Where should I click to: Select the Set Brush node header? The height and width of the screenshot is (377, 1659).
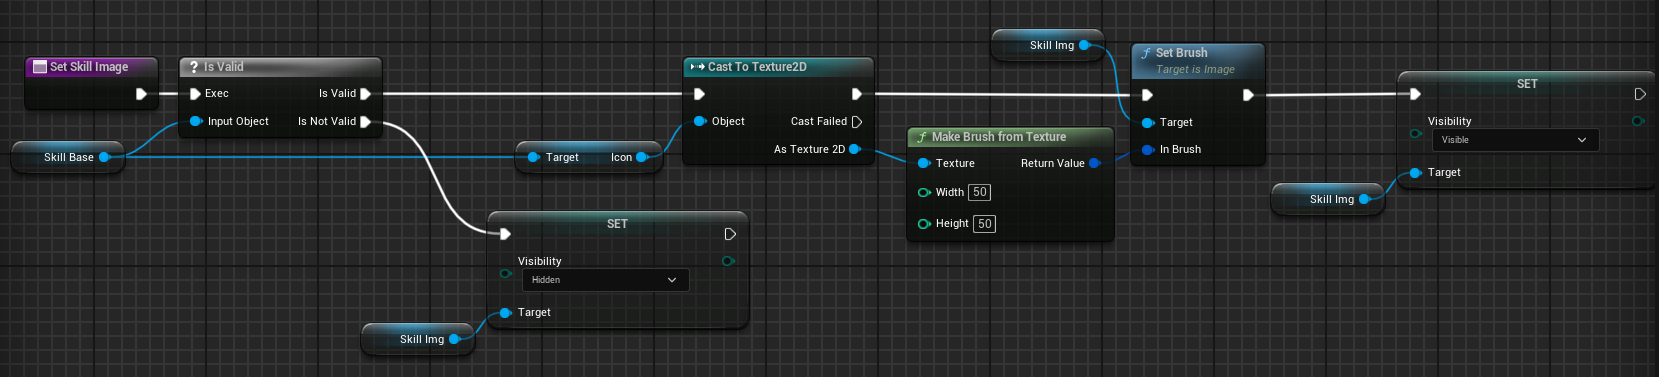1198,60
